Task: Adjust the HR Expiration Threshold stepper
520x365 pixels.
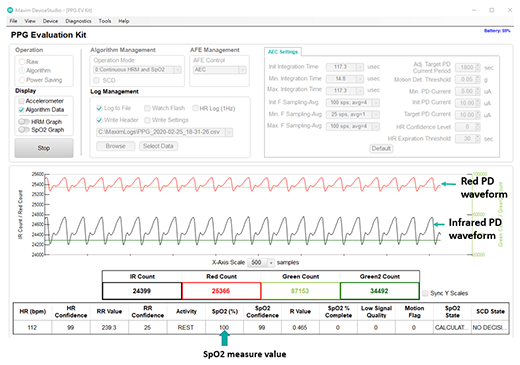Action: pyautogui.click(x=478, y=139)
